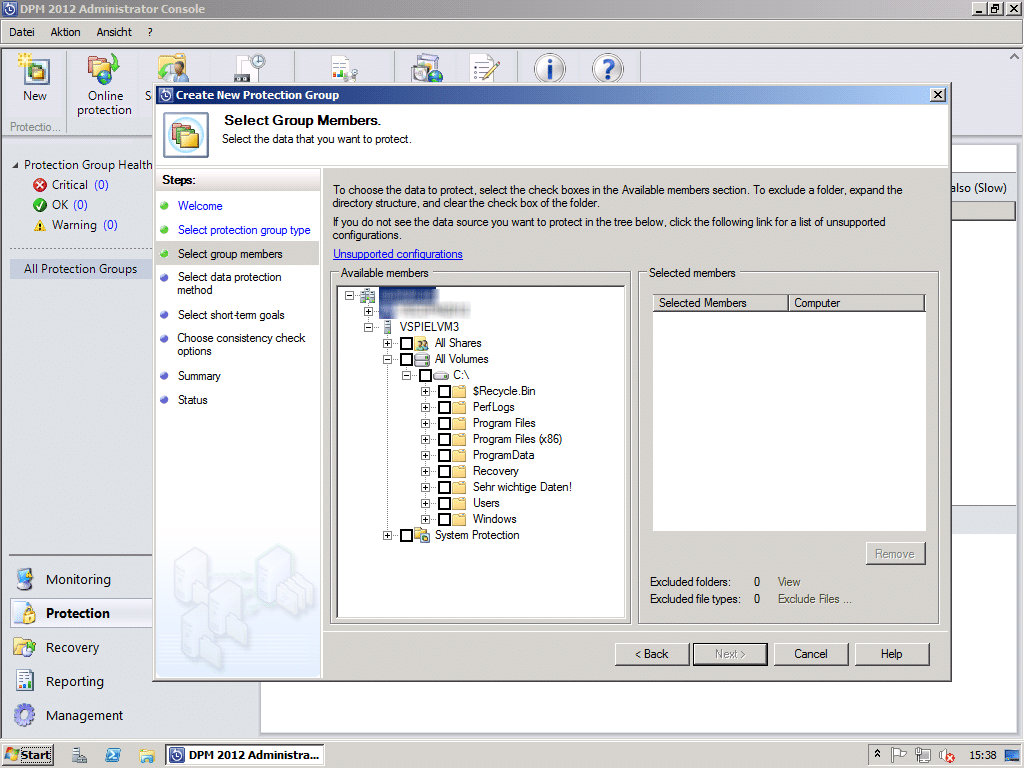
Task: Check the Users folder checkbox
Action: coord(444,504)
